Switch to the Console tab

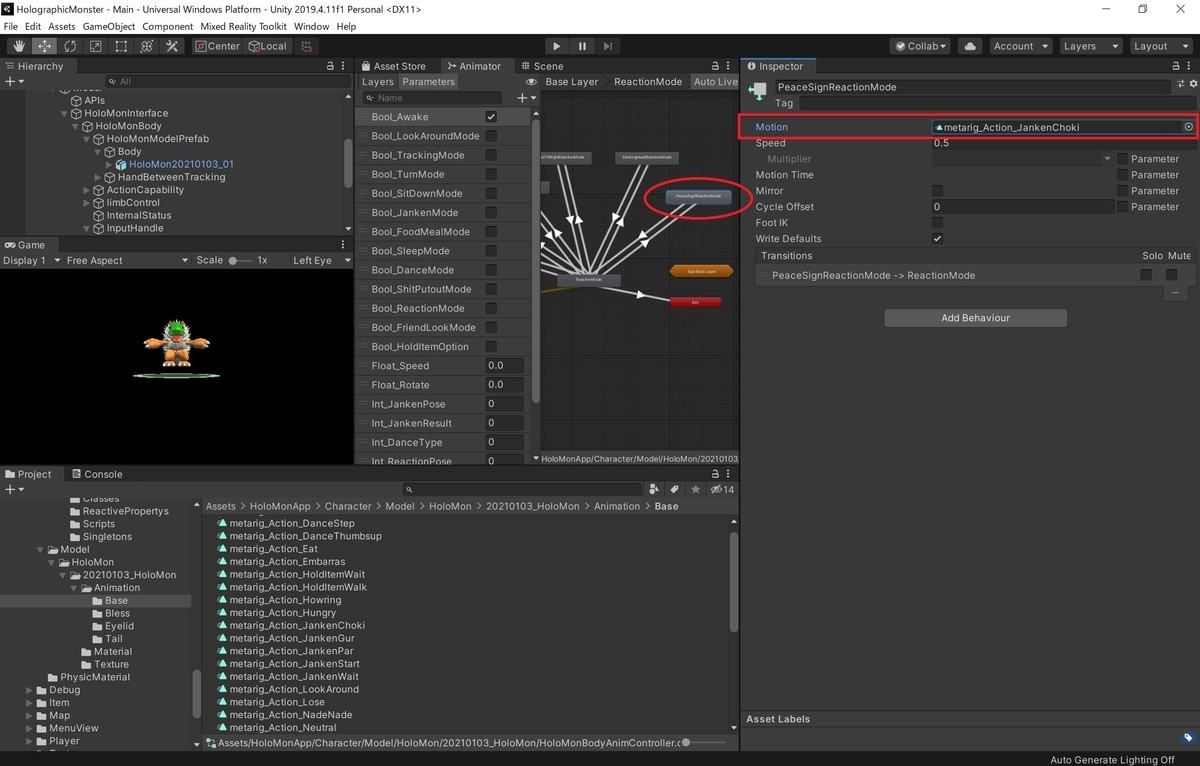pyautogui.click(x=96, y=474)
